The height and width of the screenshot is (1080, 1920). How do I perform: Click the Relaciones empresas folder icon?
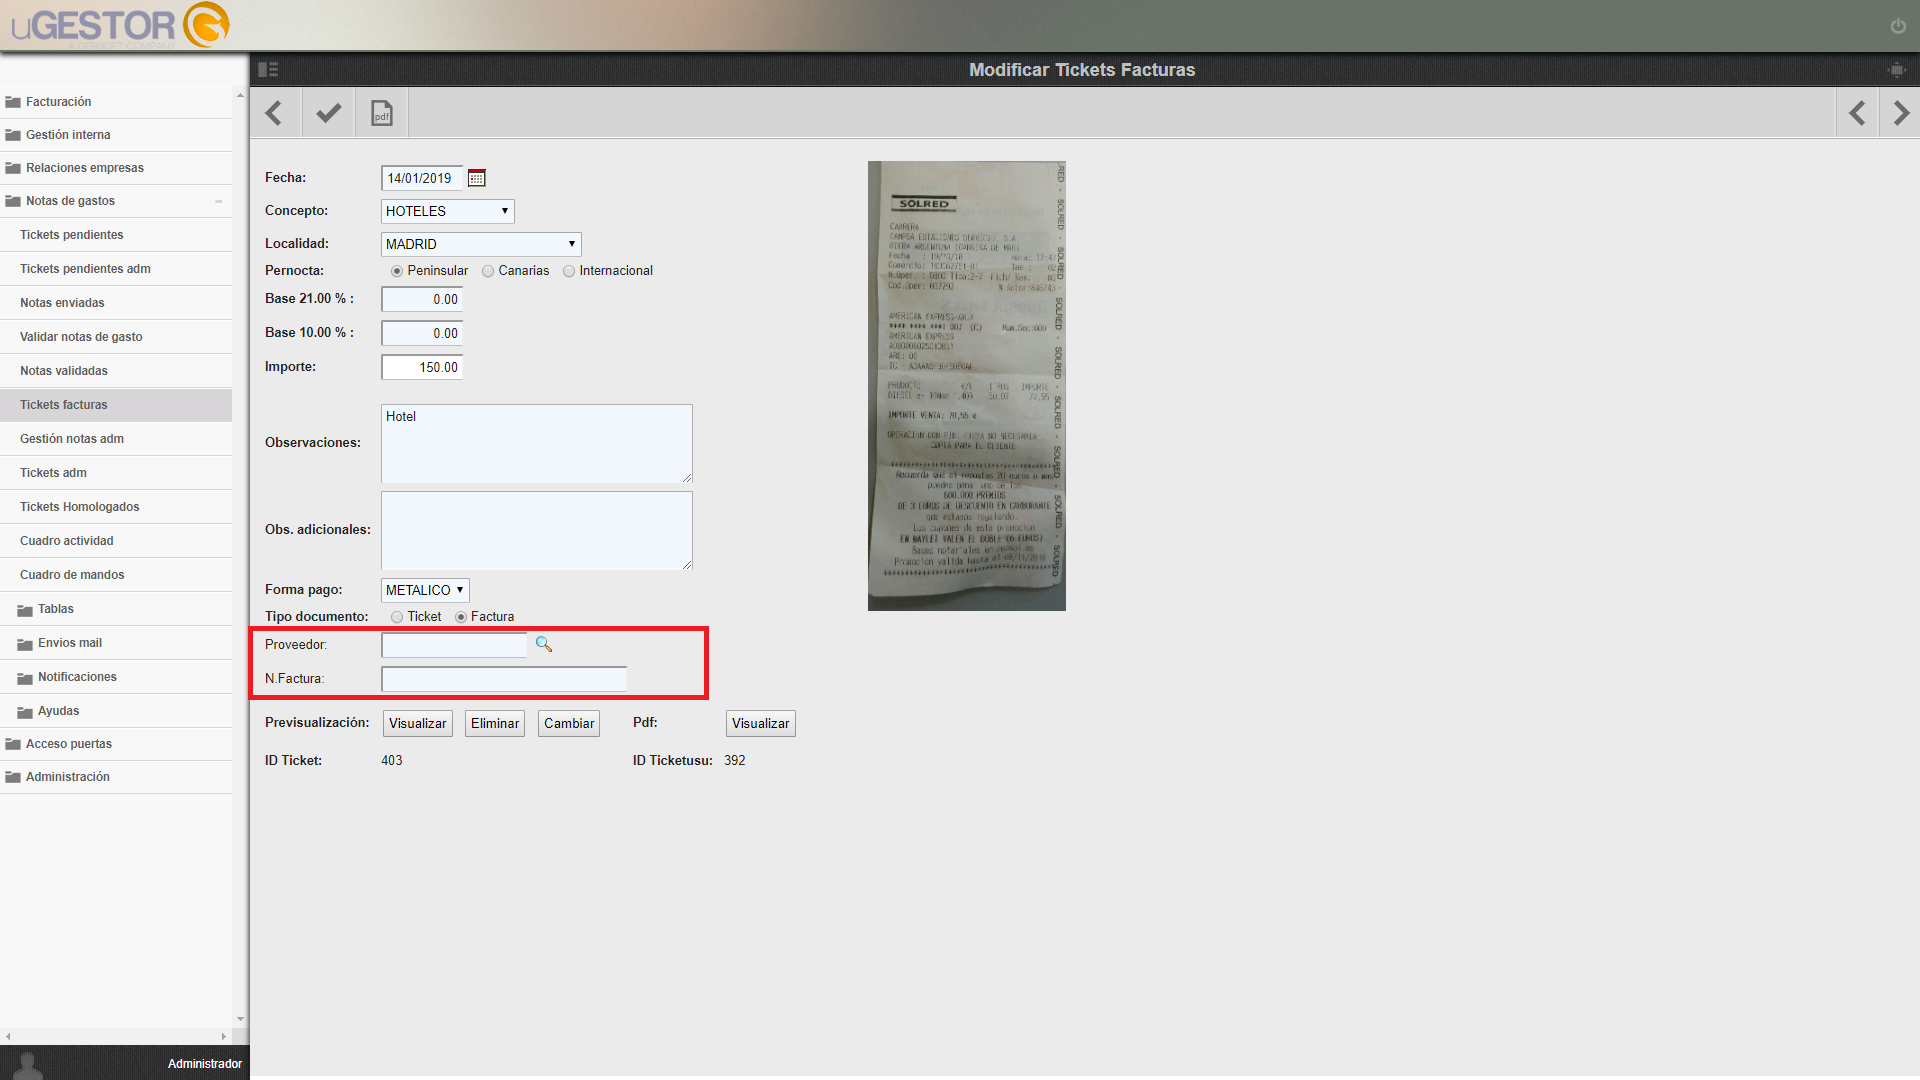pos(13,168)
